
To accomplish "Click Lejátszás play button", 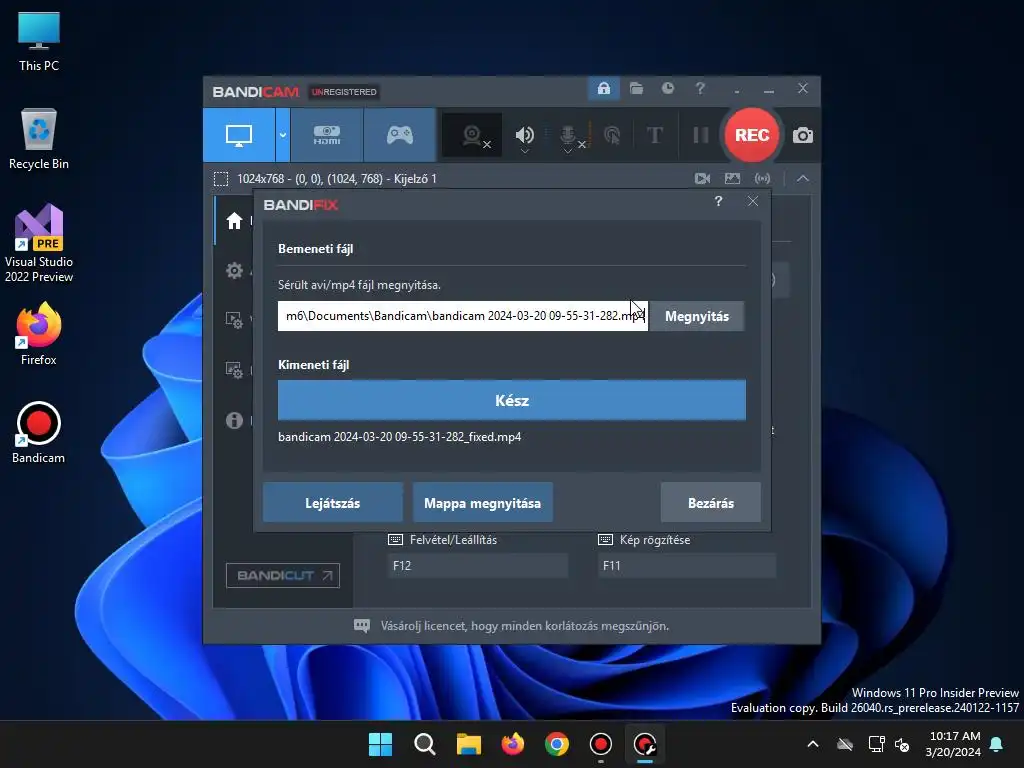I will point(332,503).
